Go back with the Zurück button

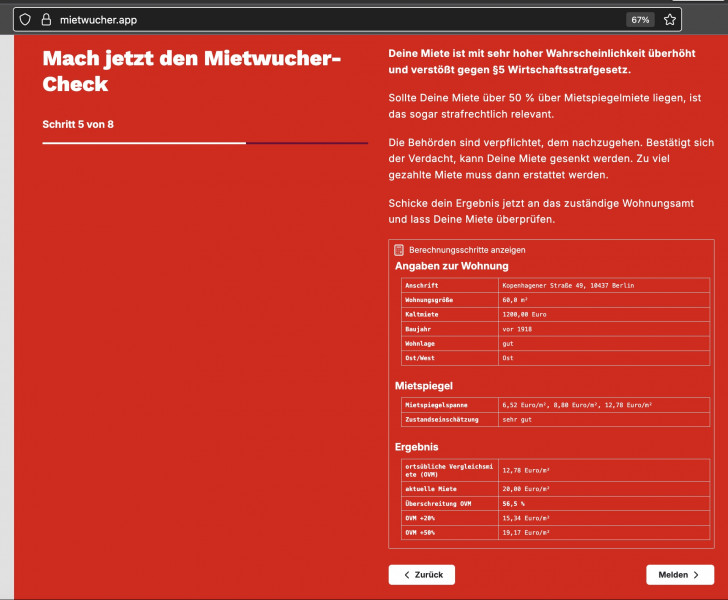click(x=422, y=574)
